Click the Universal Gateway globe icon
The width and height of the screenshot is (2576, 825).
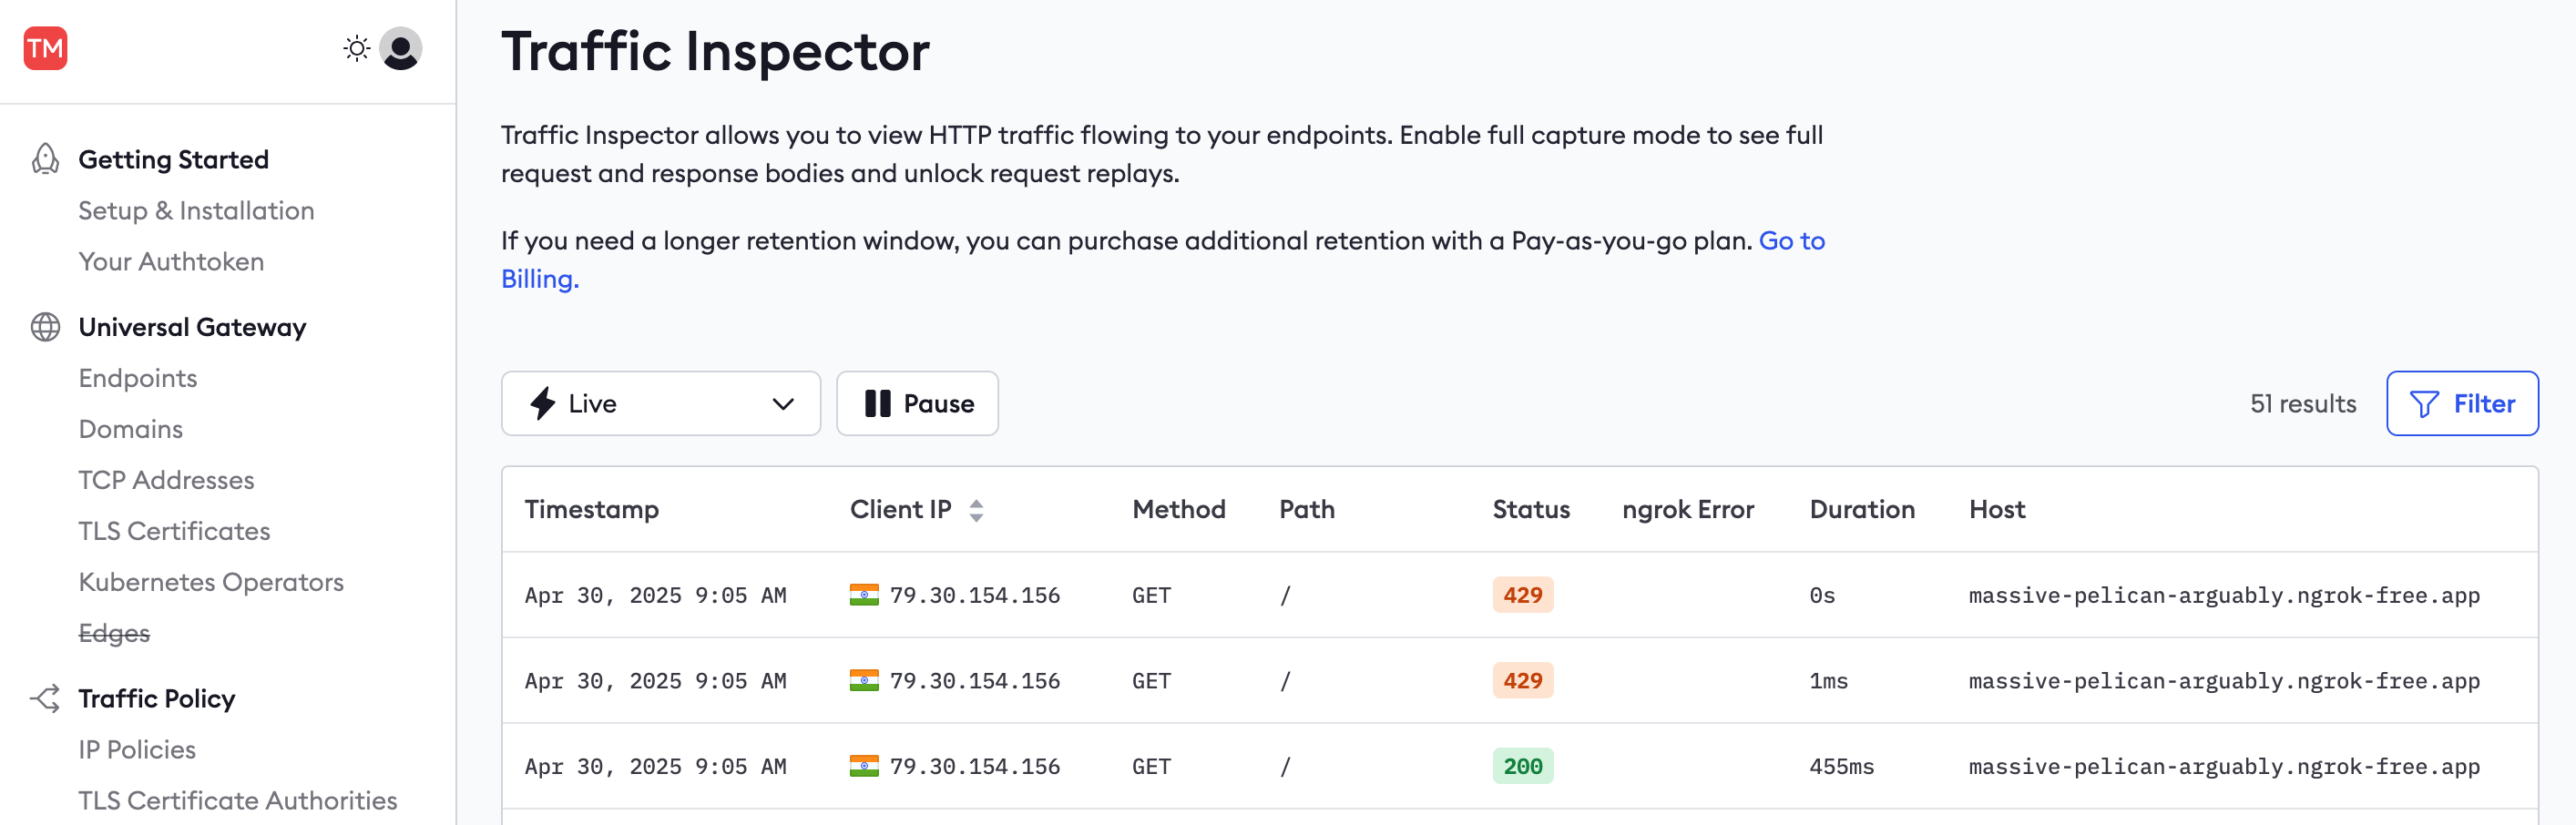point(45,327)
